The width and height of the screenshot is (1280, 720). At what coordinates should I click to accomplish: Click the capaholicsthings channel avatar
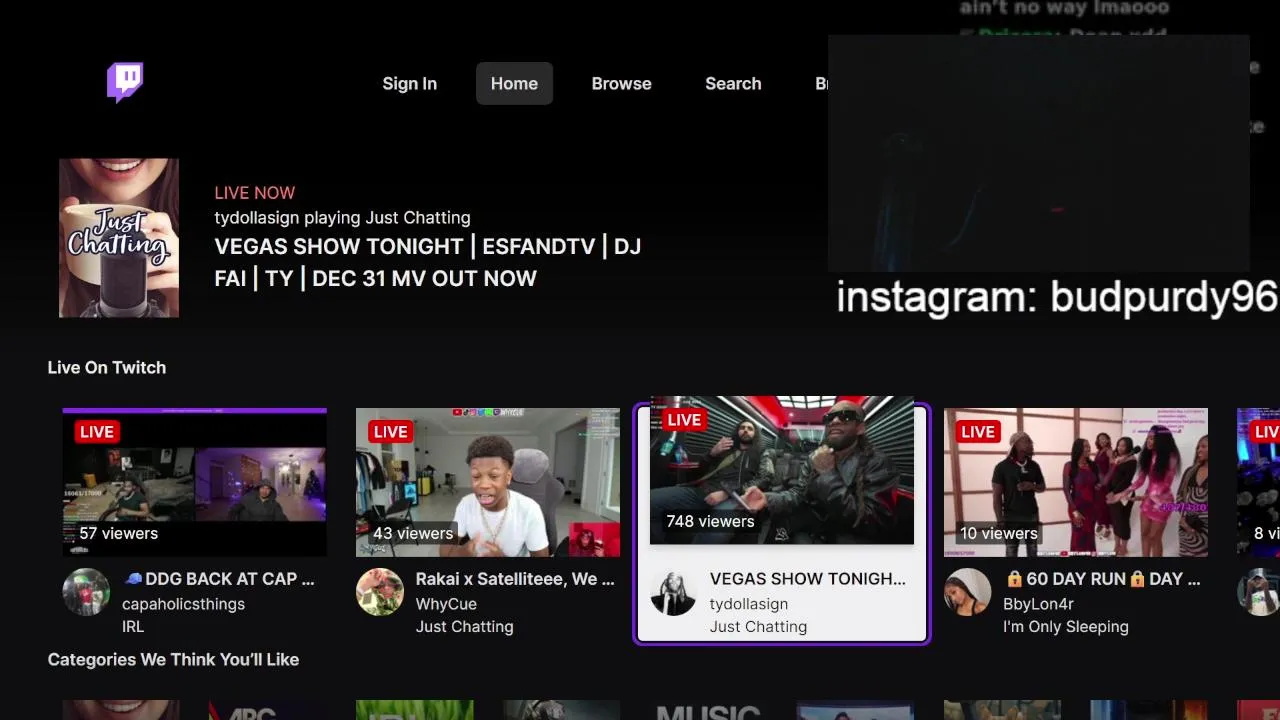pos(86,592)
